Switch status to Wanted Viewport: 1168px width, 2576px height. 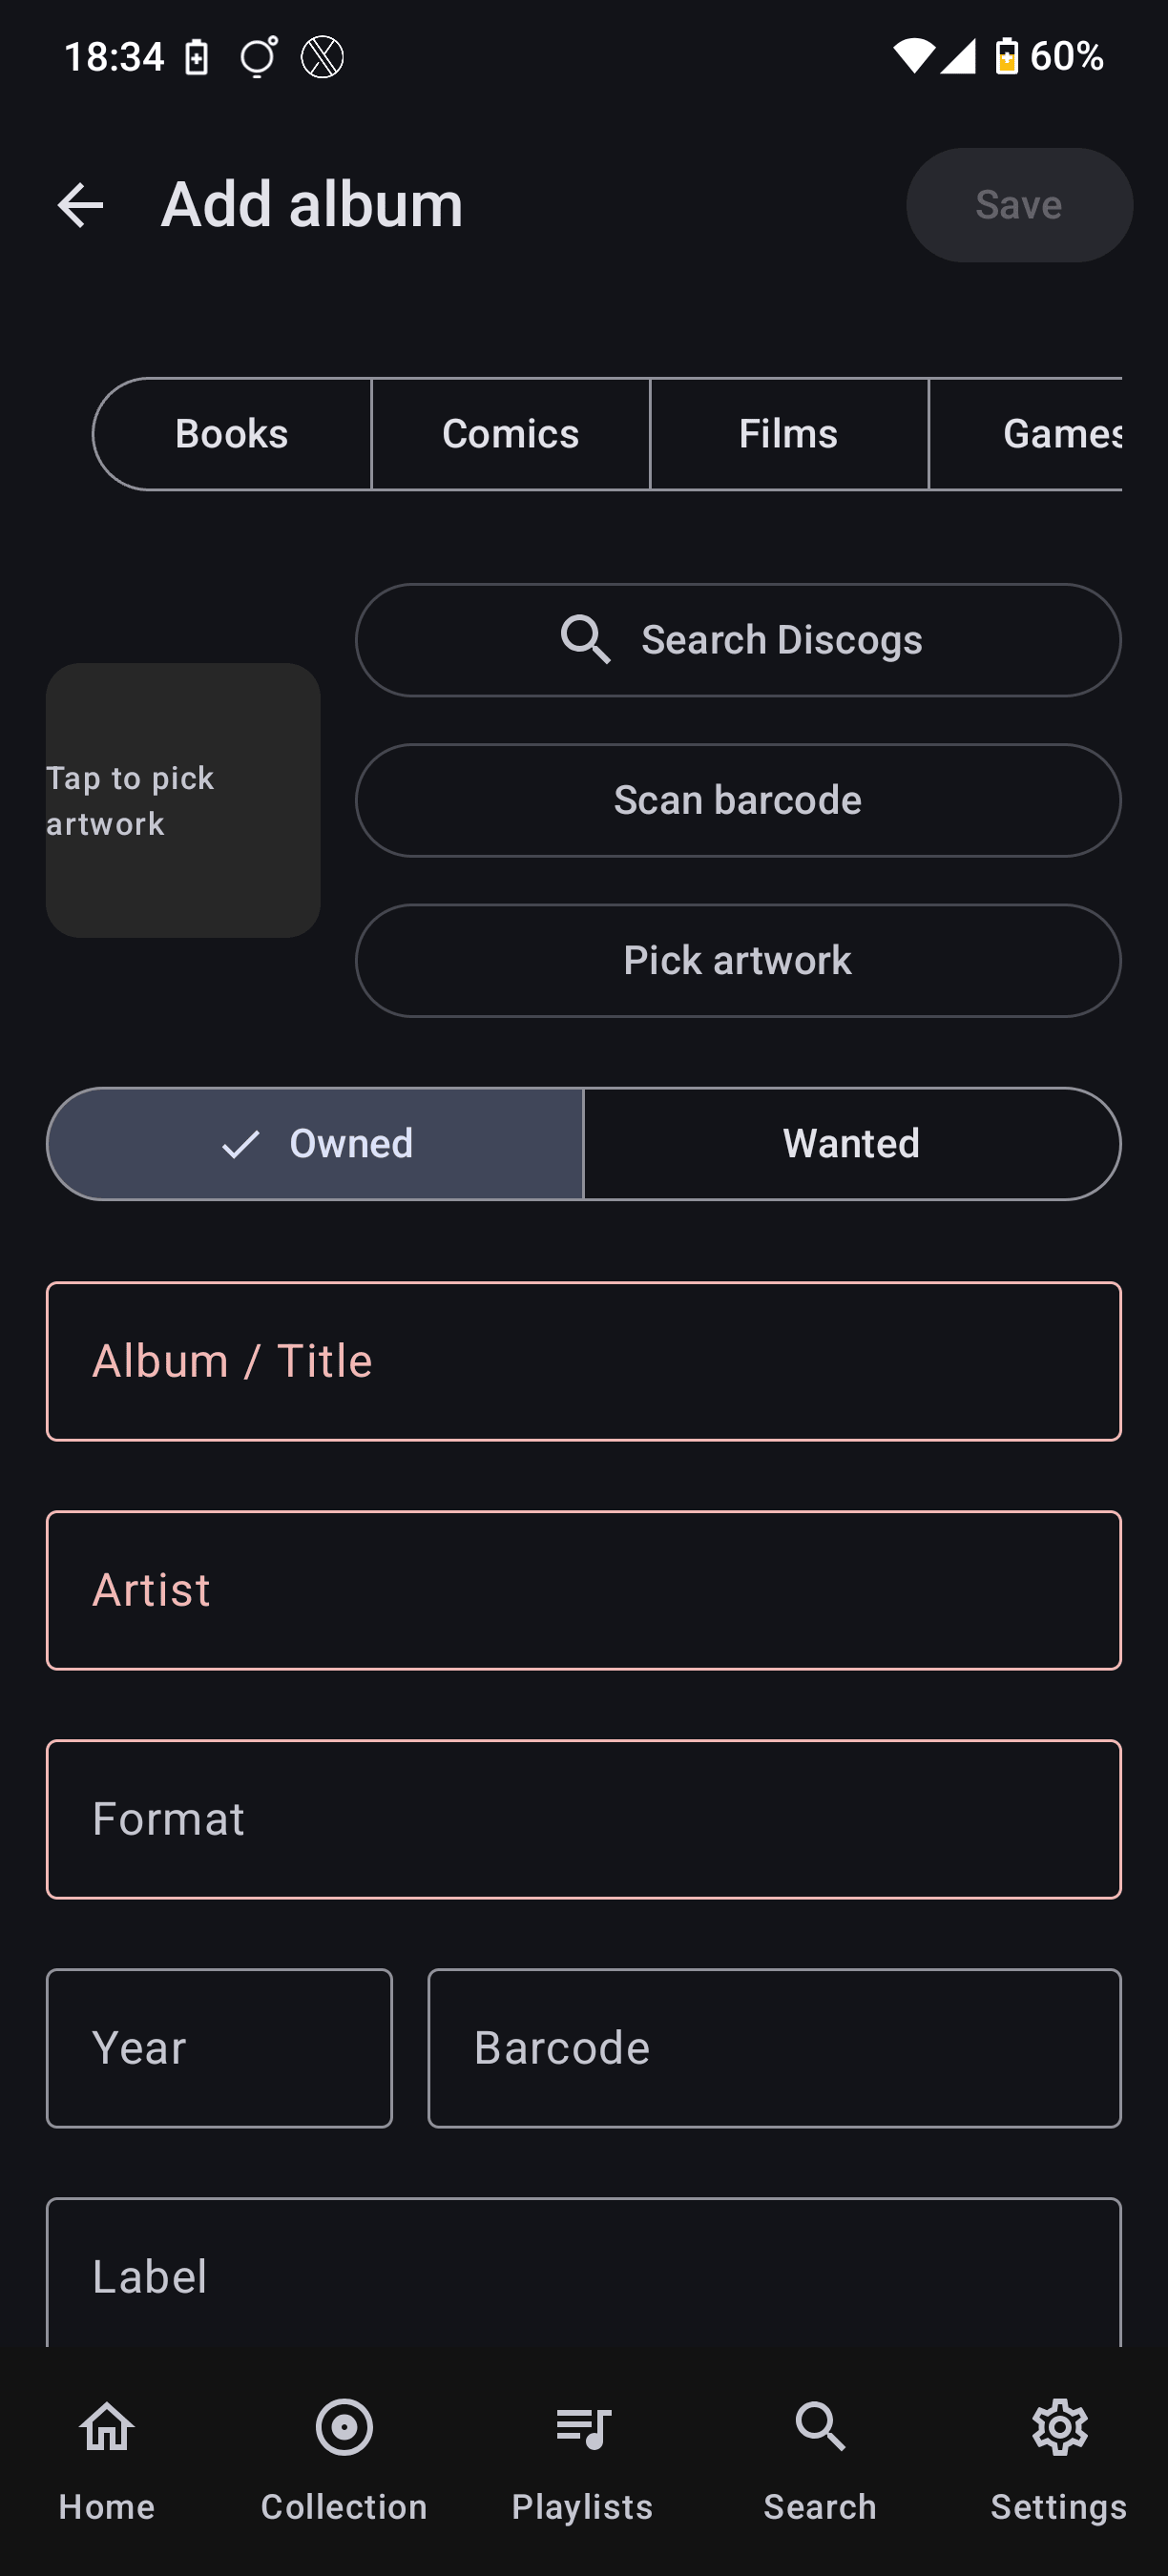click(852, 1144)
